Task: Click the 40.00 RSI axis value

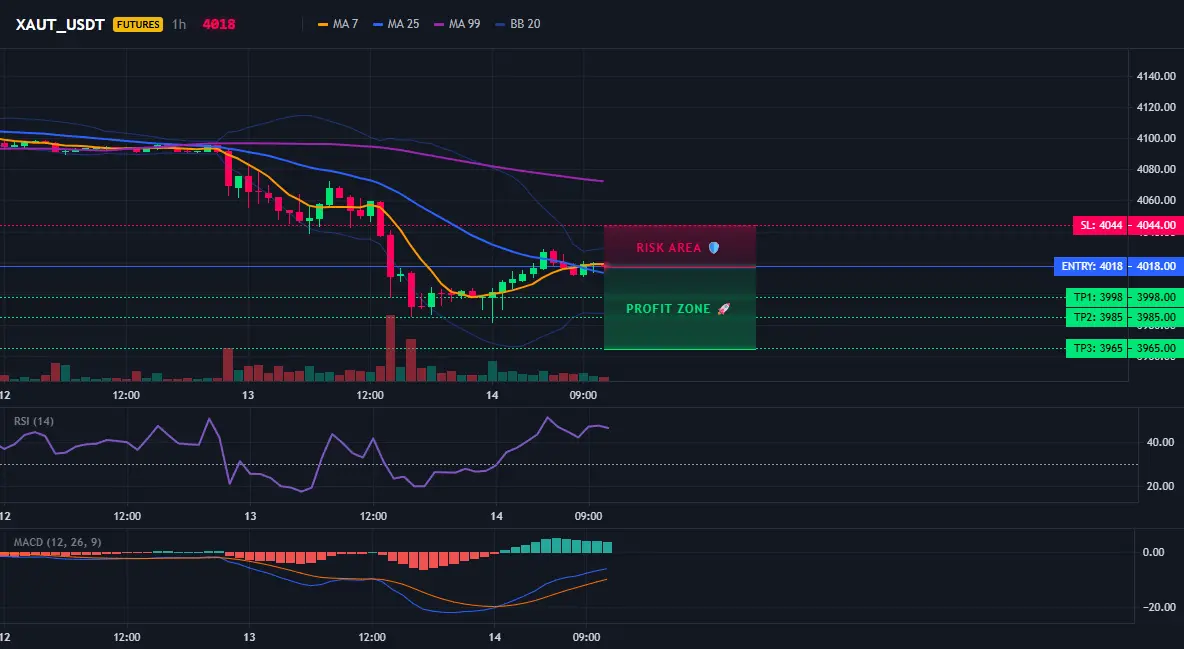Action: click(x=1161, y=442)
